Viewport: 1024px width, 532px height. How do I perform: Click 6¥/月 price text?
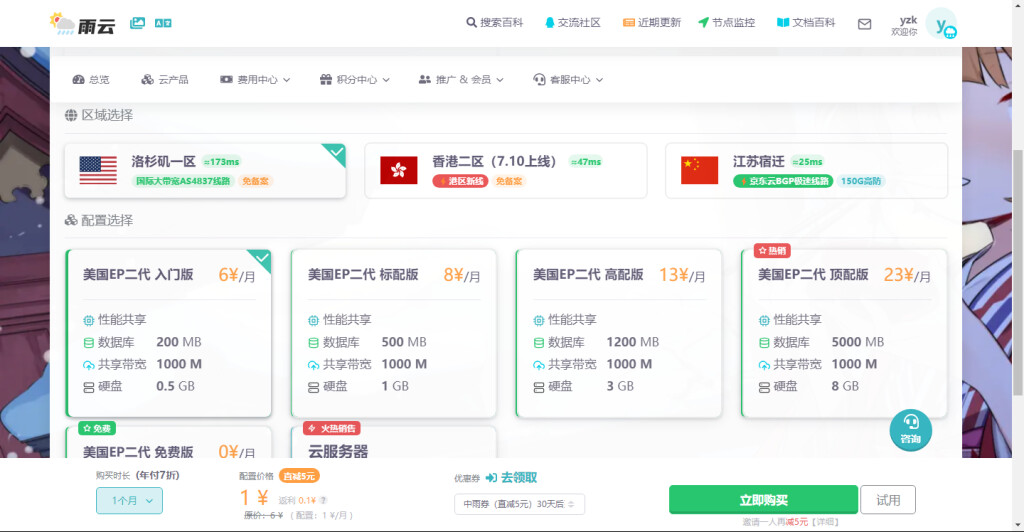[x=236, y=275]
